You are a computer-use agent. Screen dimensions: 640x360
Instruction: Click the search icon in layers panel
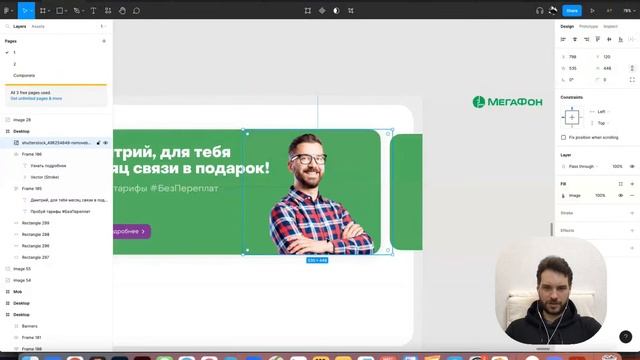[x=7, y=26]
